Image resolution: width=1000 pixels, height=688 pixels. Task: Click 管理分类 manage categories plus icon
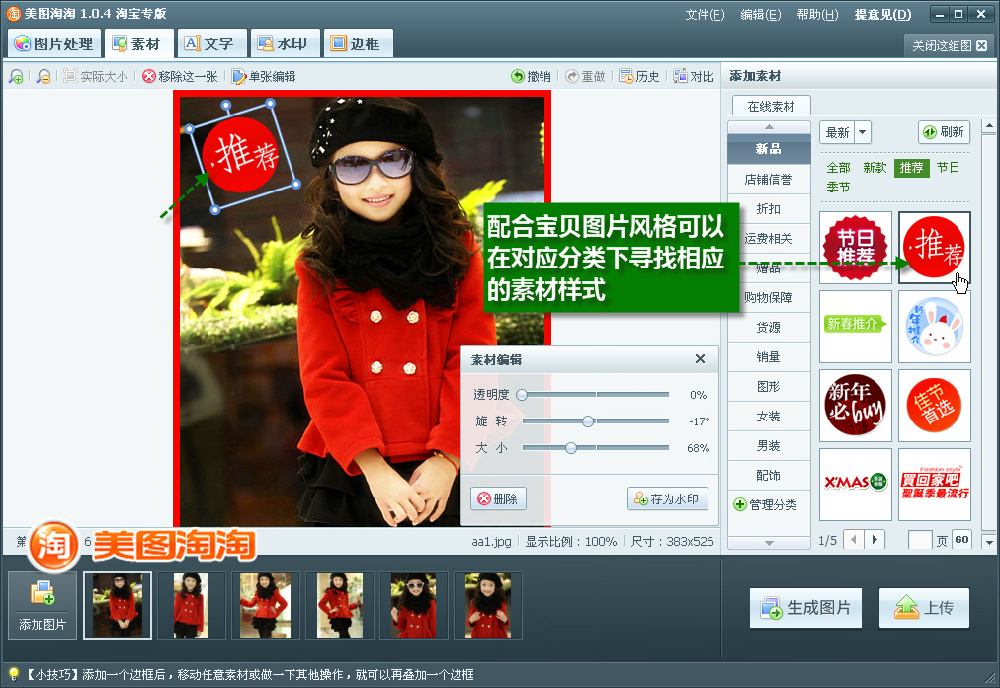click(x=740, y=504)
